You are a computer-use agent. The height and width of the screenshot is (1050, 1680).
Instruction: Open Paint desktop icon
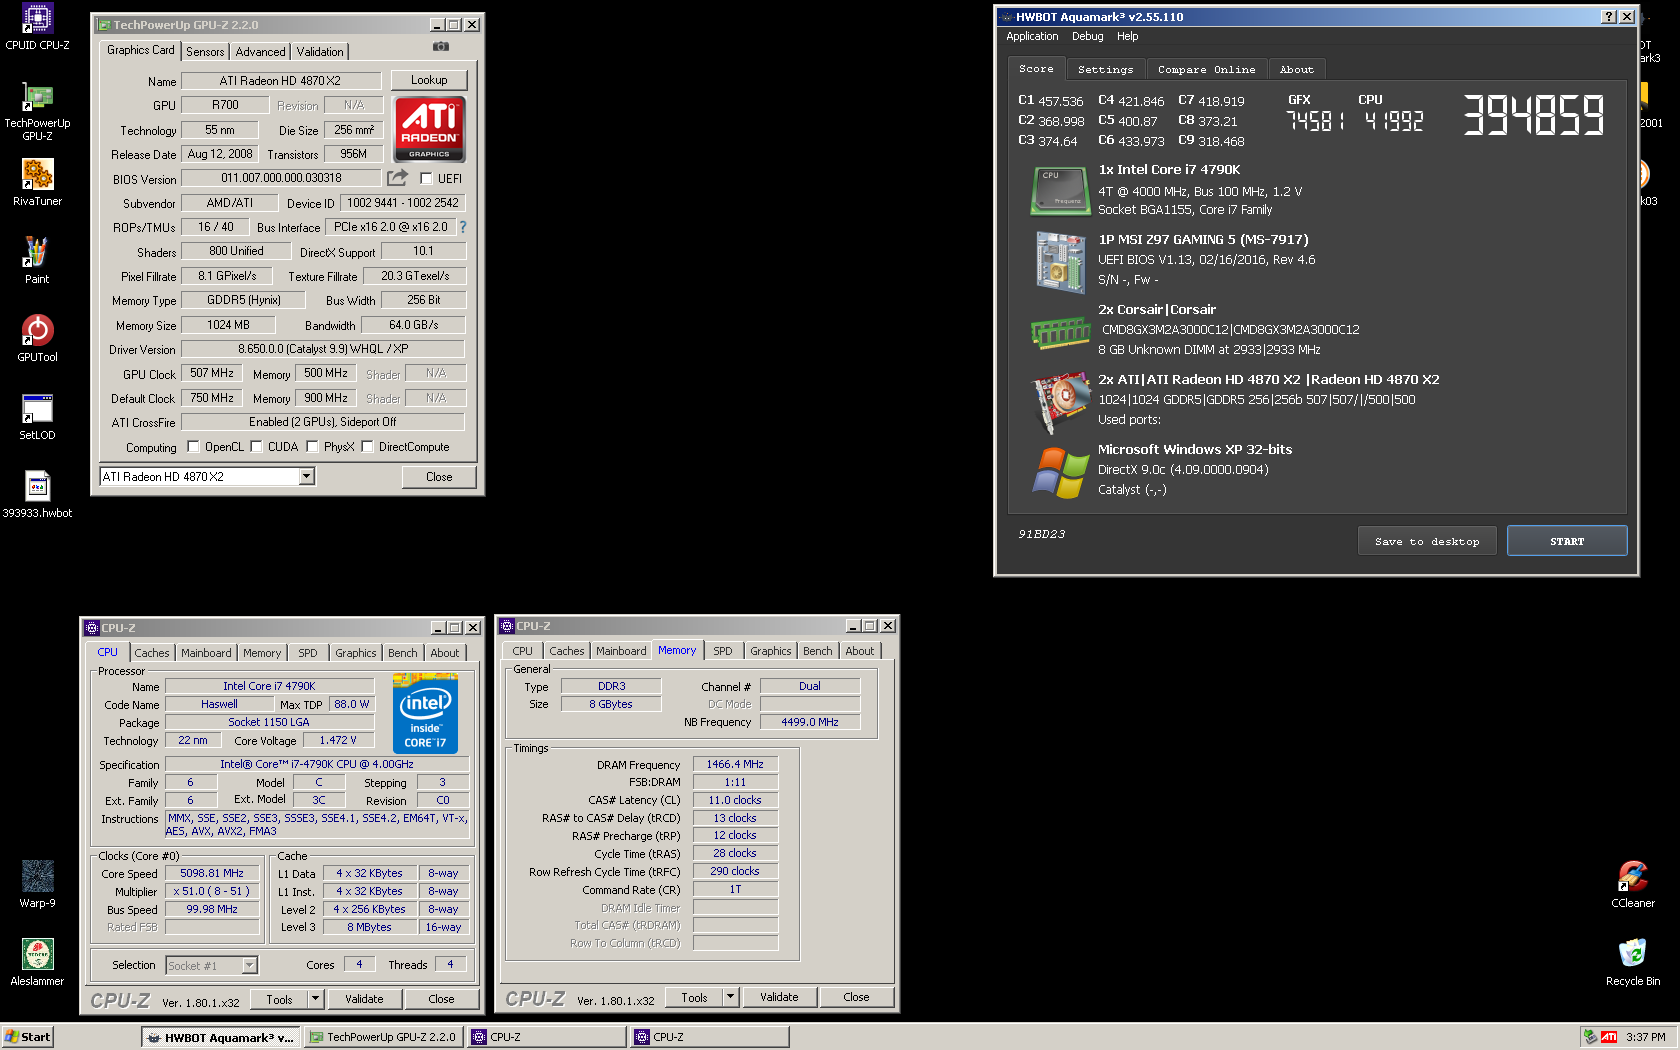37,260
